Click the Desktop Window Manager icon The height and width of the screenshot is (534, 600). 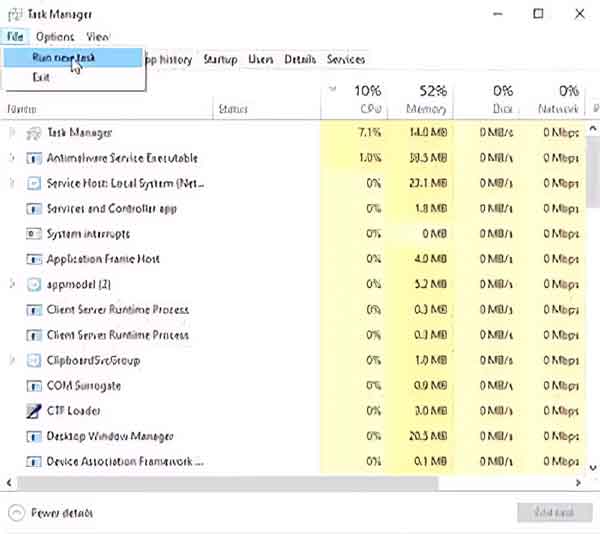(34, 436)
